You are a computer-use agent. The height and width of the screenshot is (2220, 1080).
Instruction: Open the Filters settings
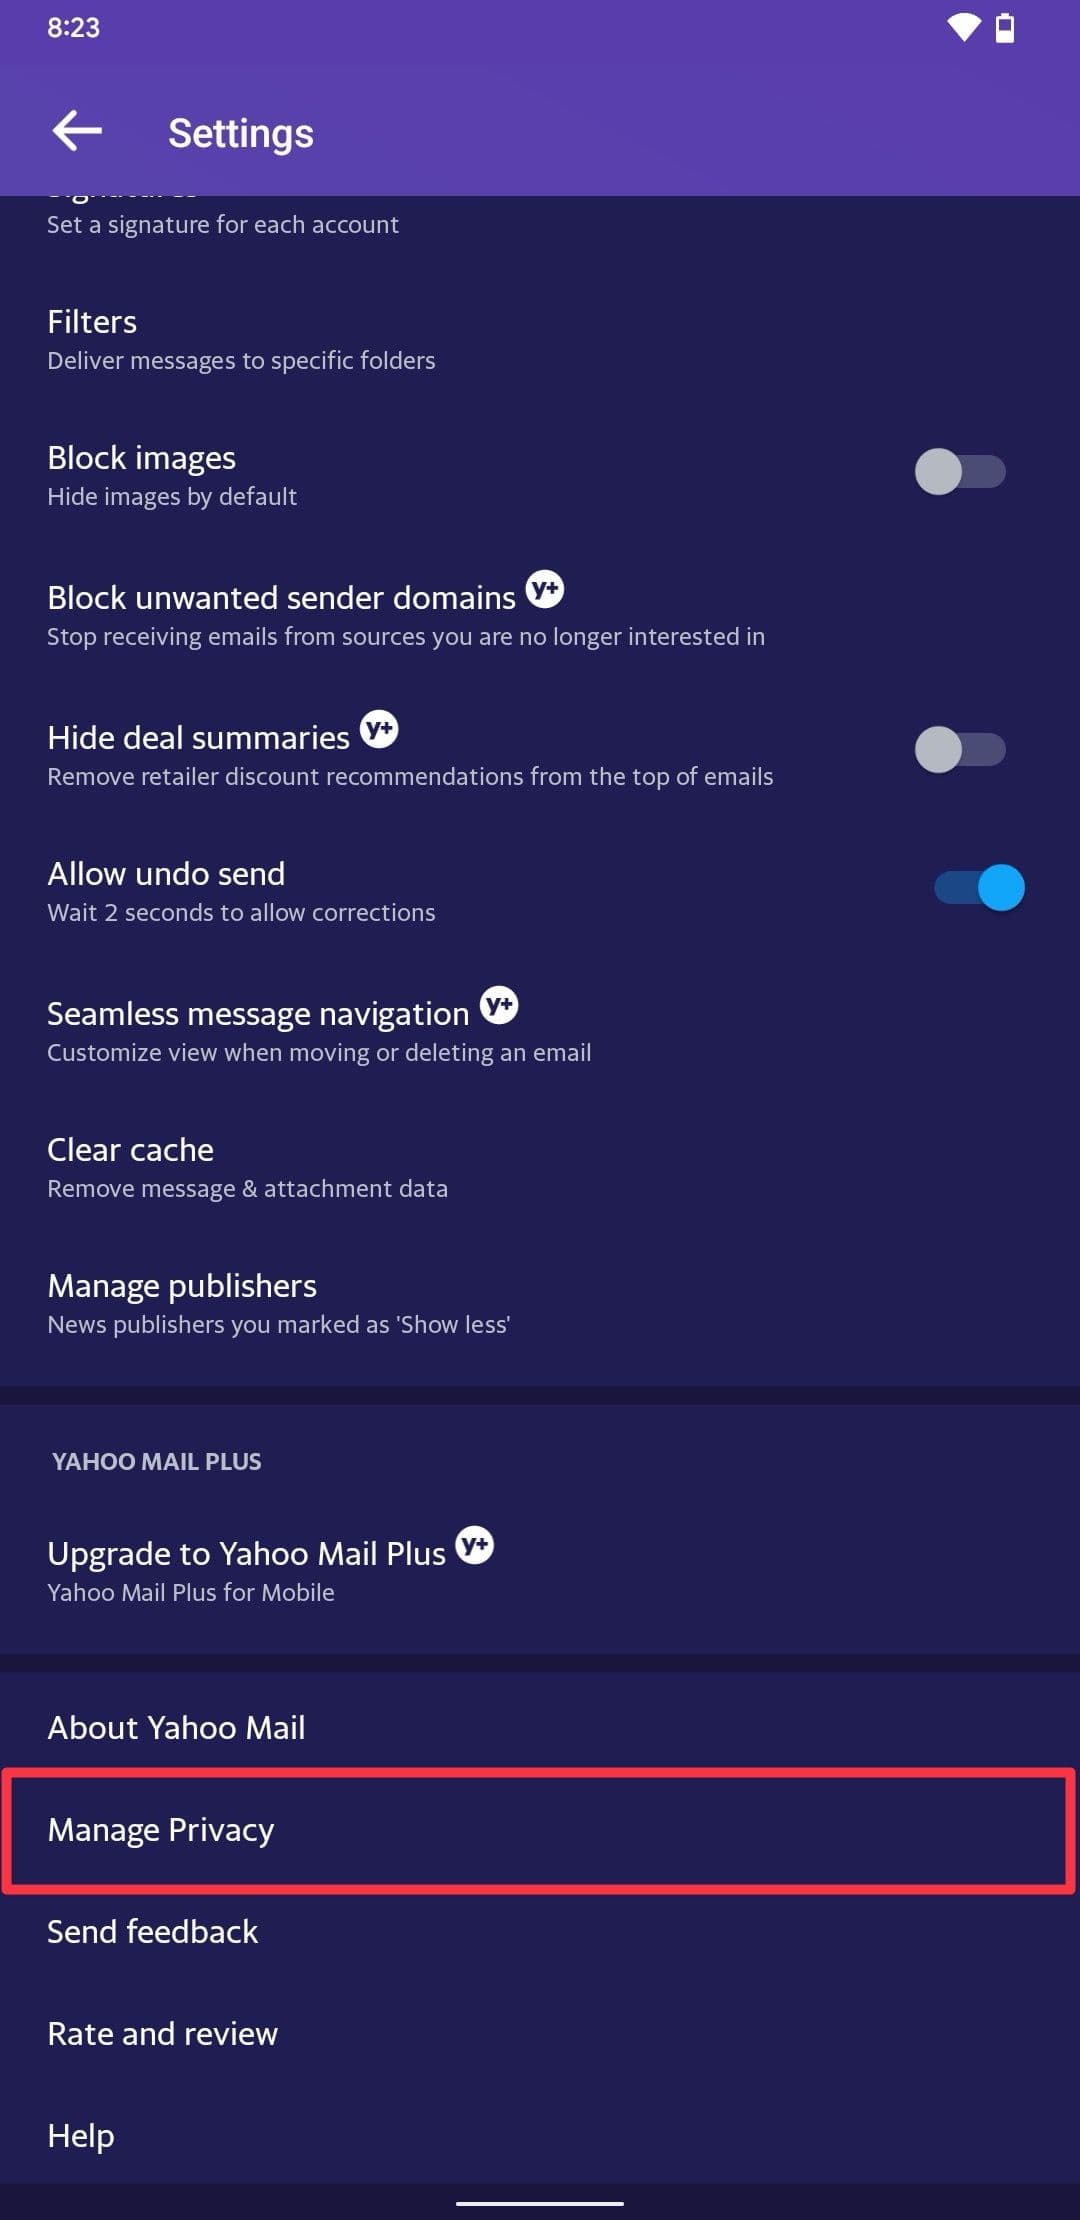tap(240, 340)
